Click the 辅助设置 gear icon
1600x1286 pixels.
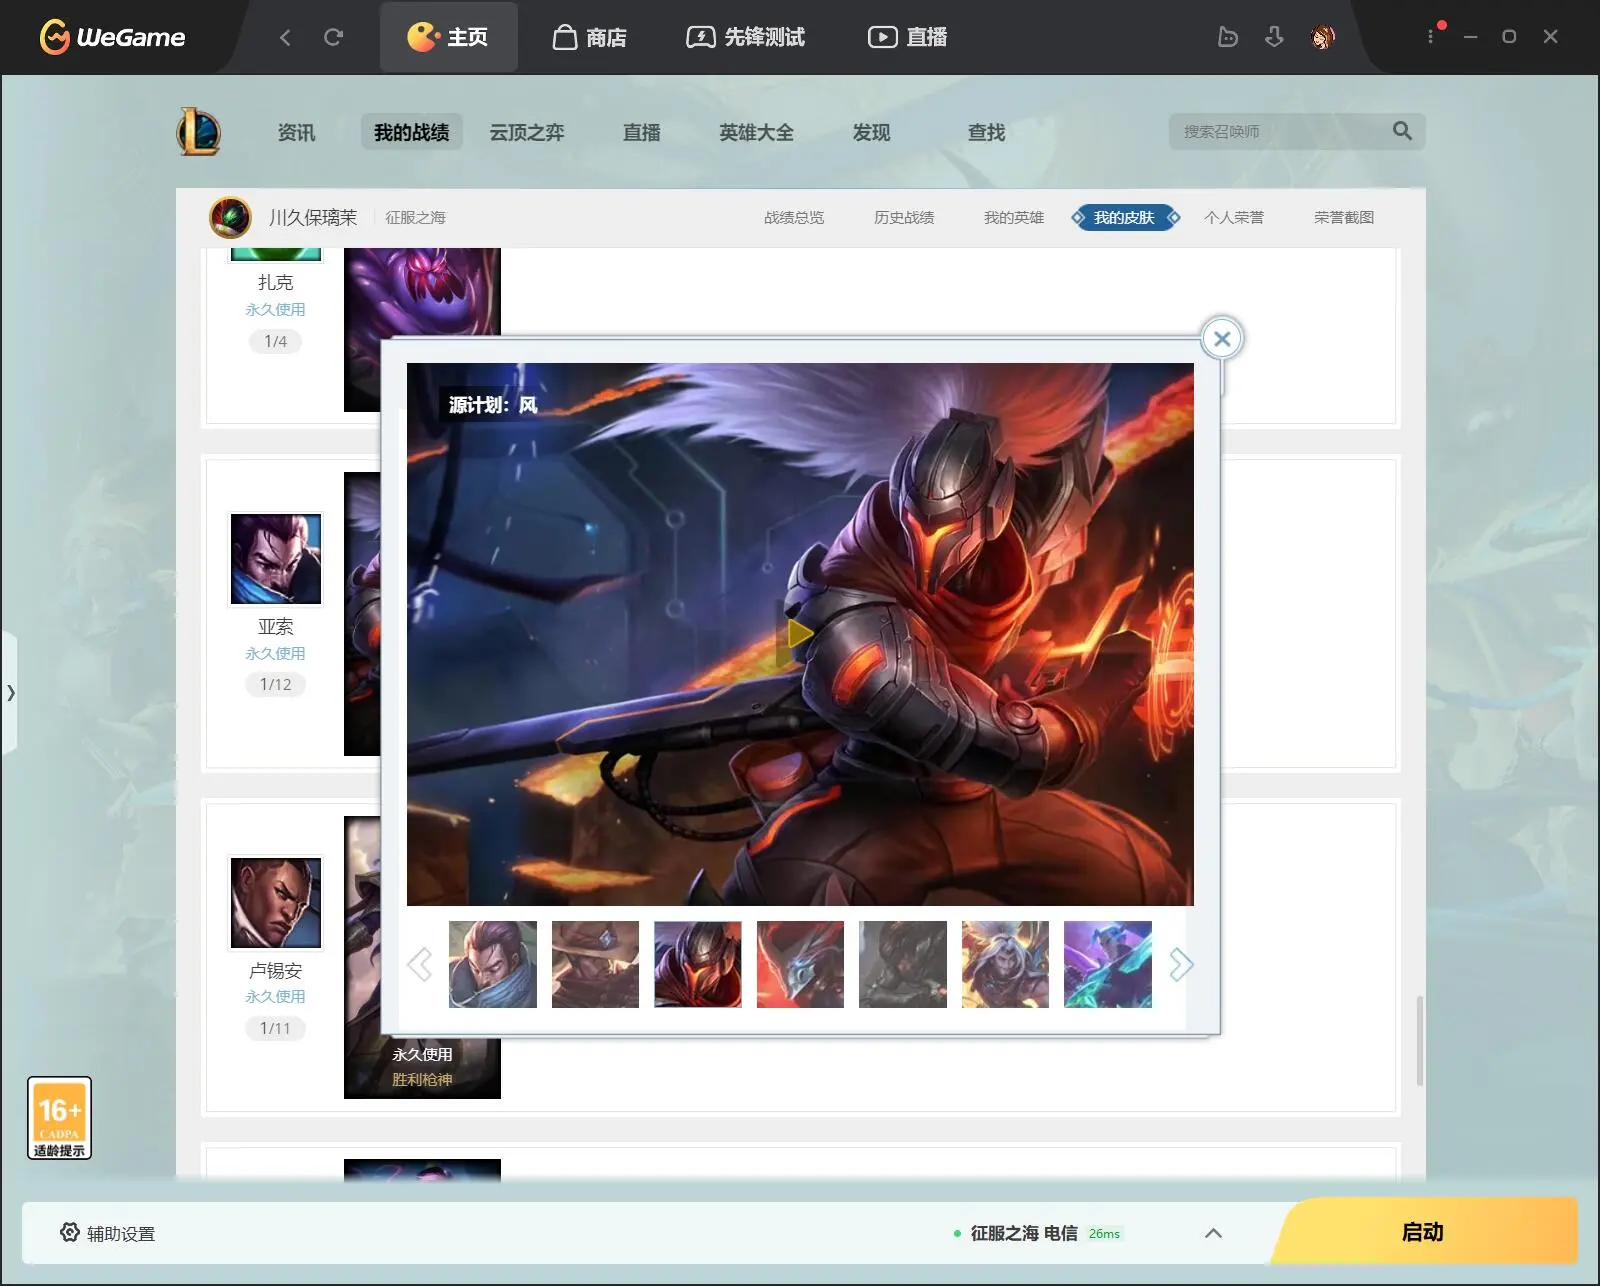pyautogui.click(x=70, y=1232)
